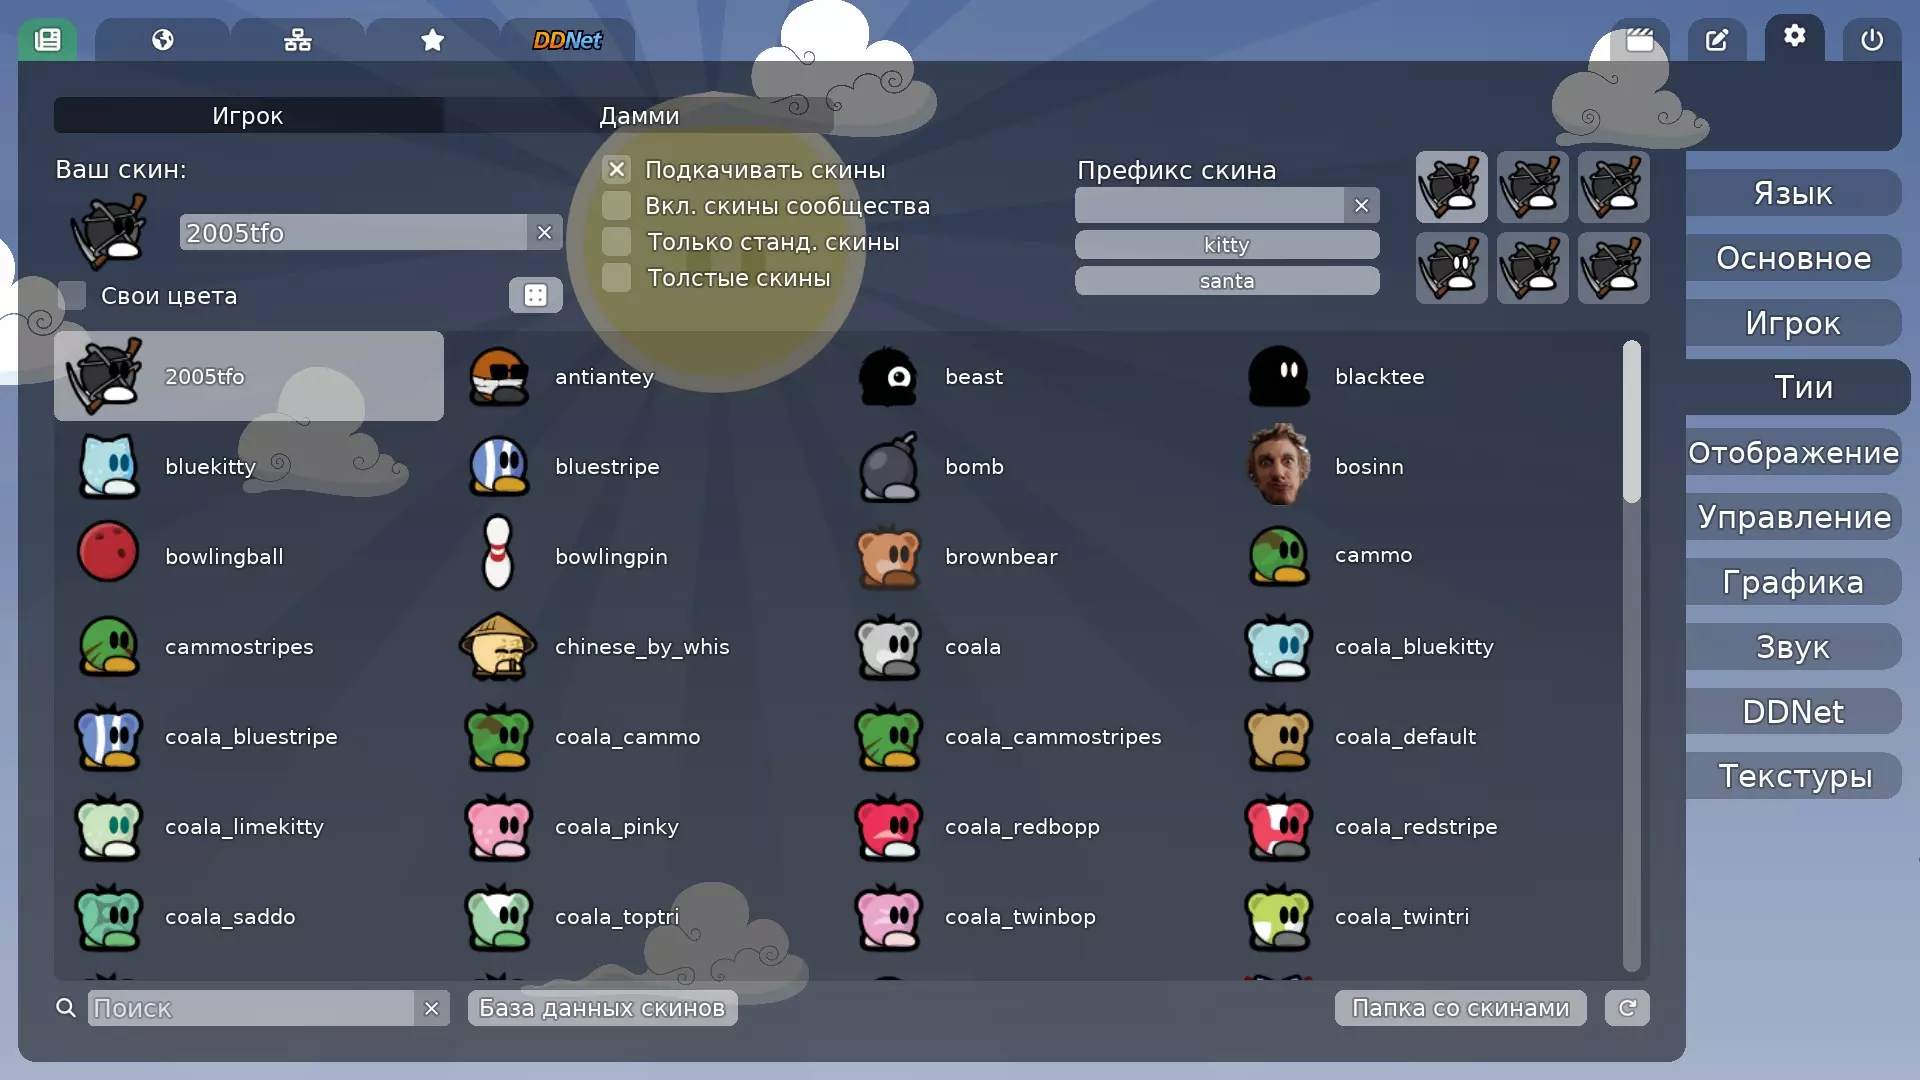This screenshot has width=1920, height=1080.
Task: Open the news icon tab
Action: pyautogui.click(x=47, y=40)
